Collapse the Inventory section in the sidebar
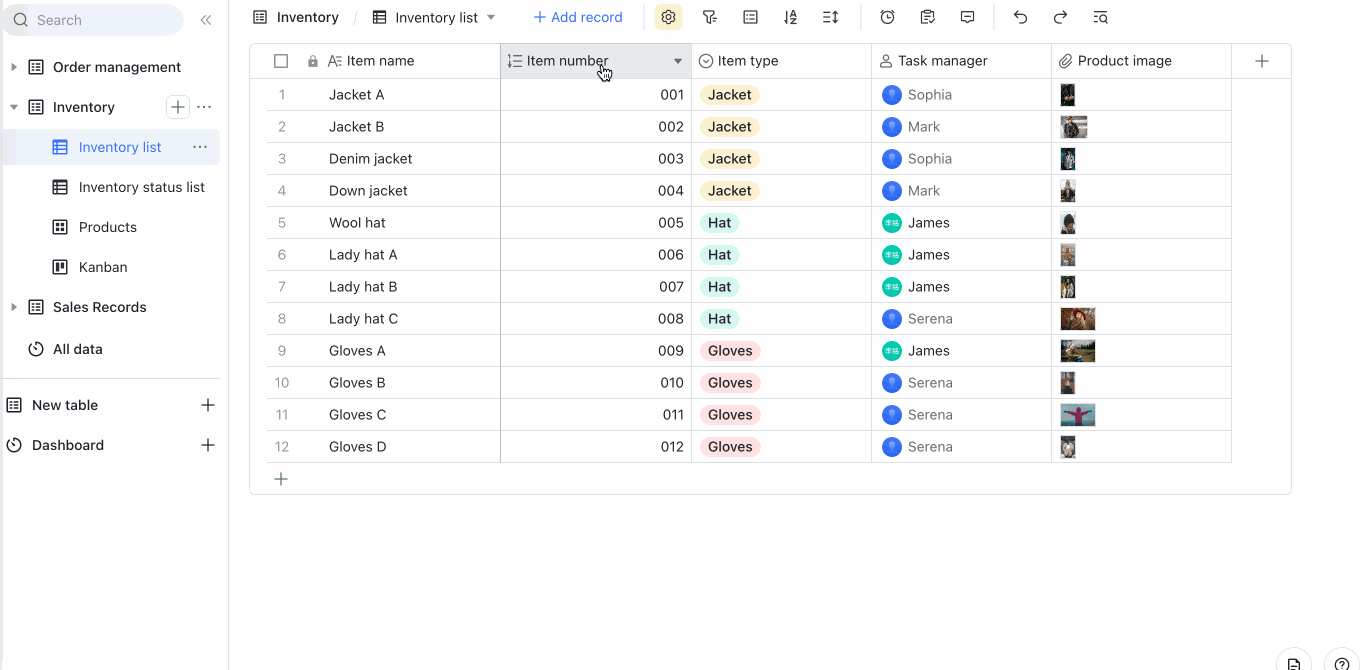The image size is (1368, 670). (x=15, y=107)
